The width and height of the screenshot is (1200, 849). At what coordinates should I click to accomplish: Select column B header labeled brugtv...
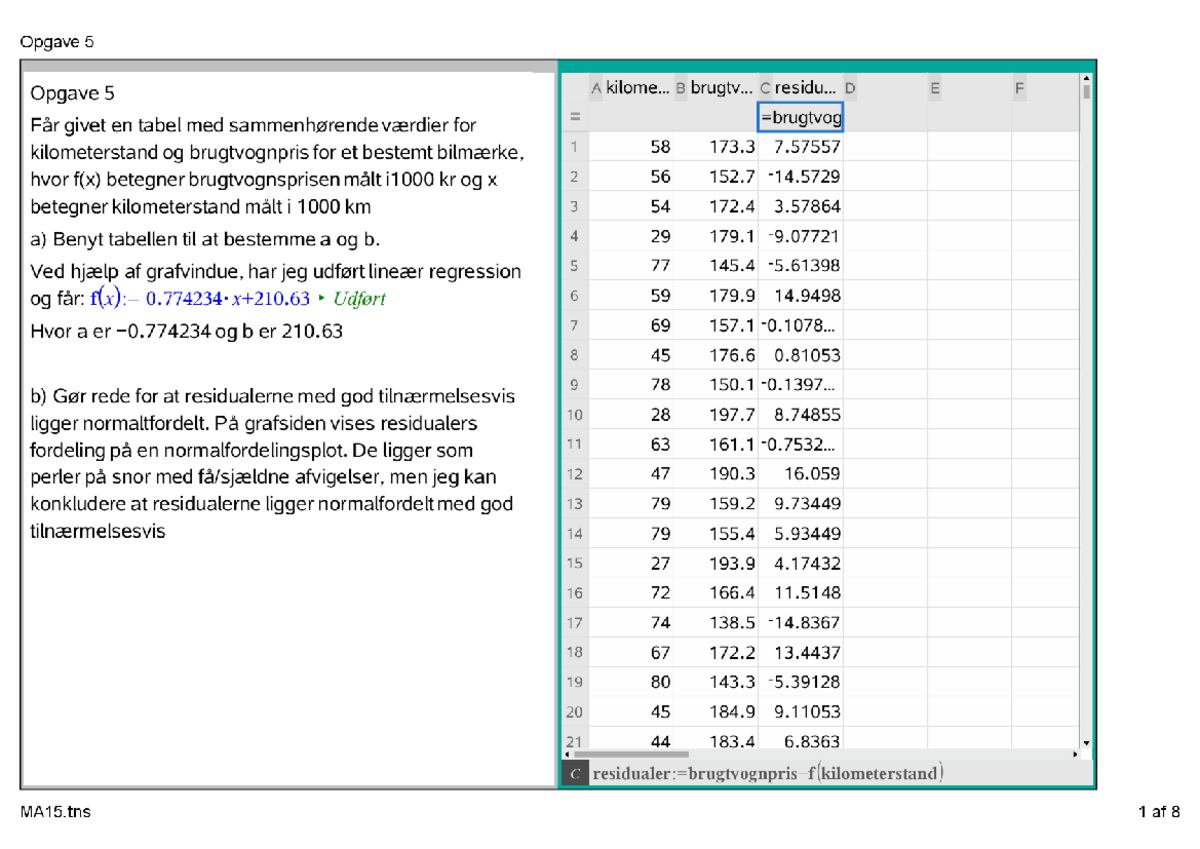(717, 87)
